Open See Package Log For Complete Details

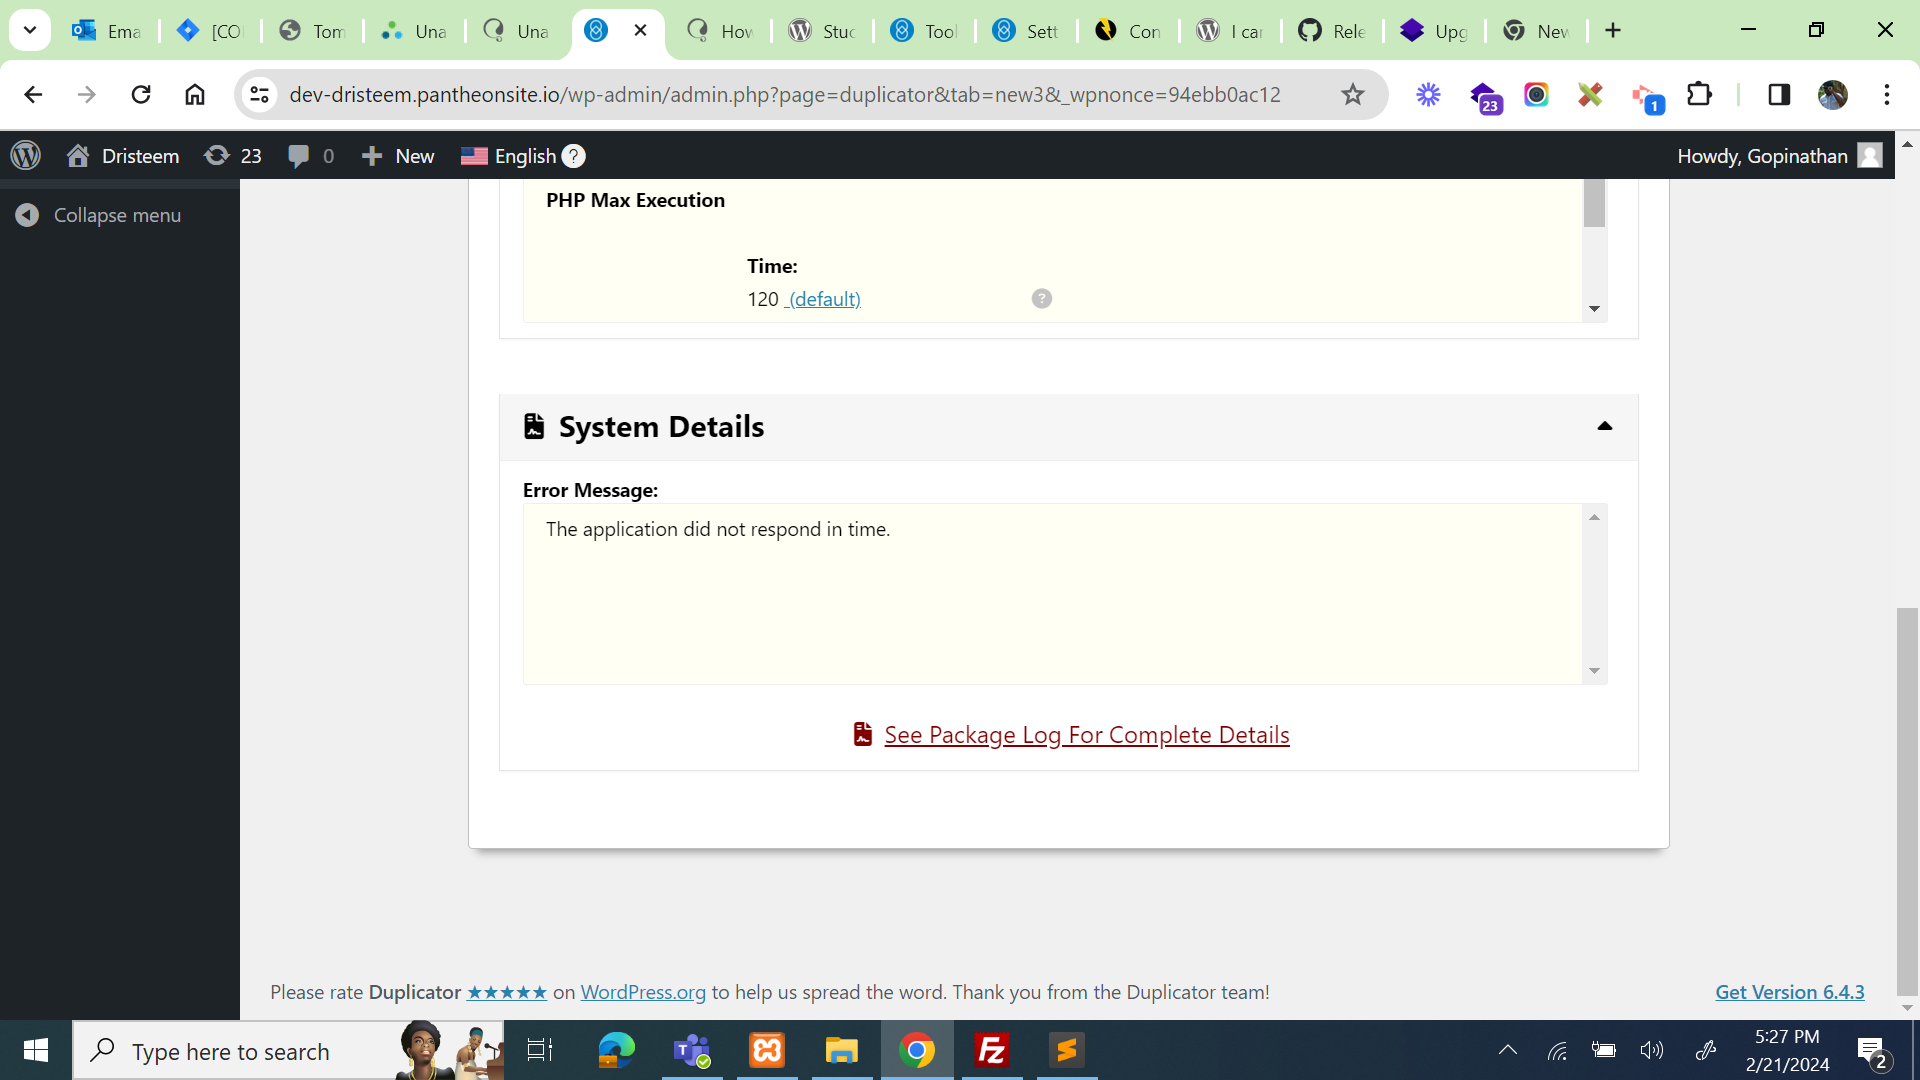[x=1087, y=735]
